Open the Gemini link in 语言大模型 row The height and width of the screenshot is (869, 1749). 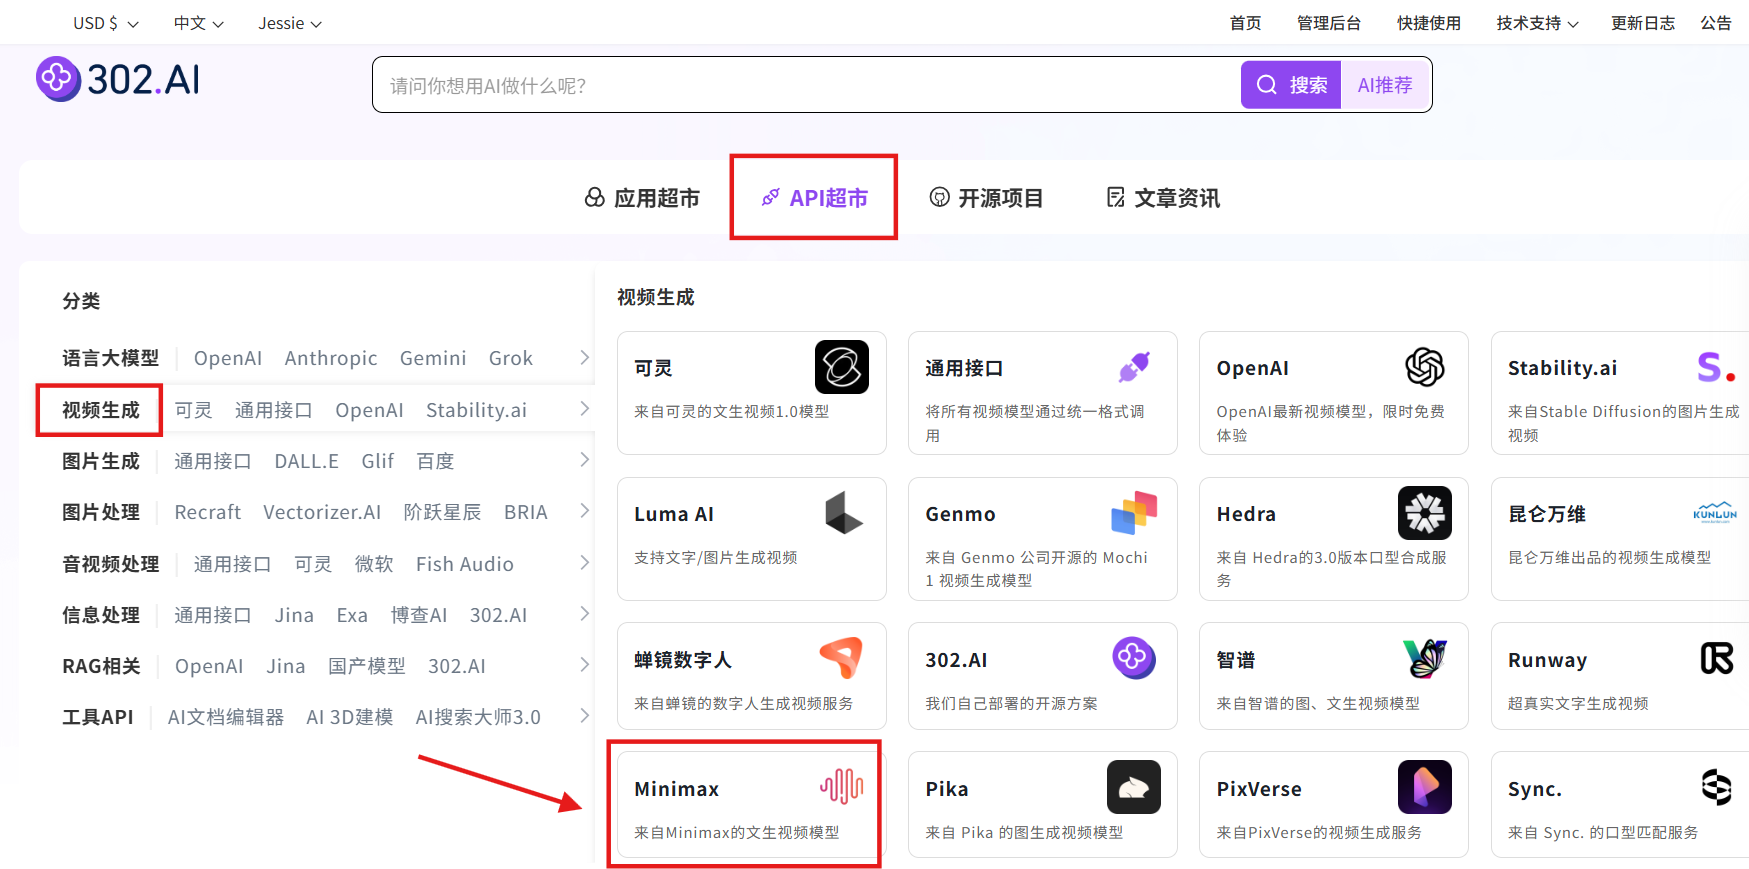[433, 358]
